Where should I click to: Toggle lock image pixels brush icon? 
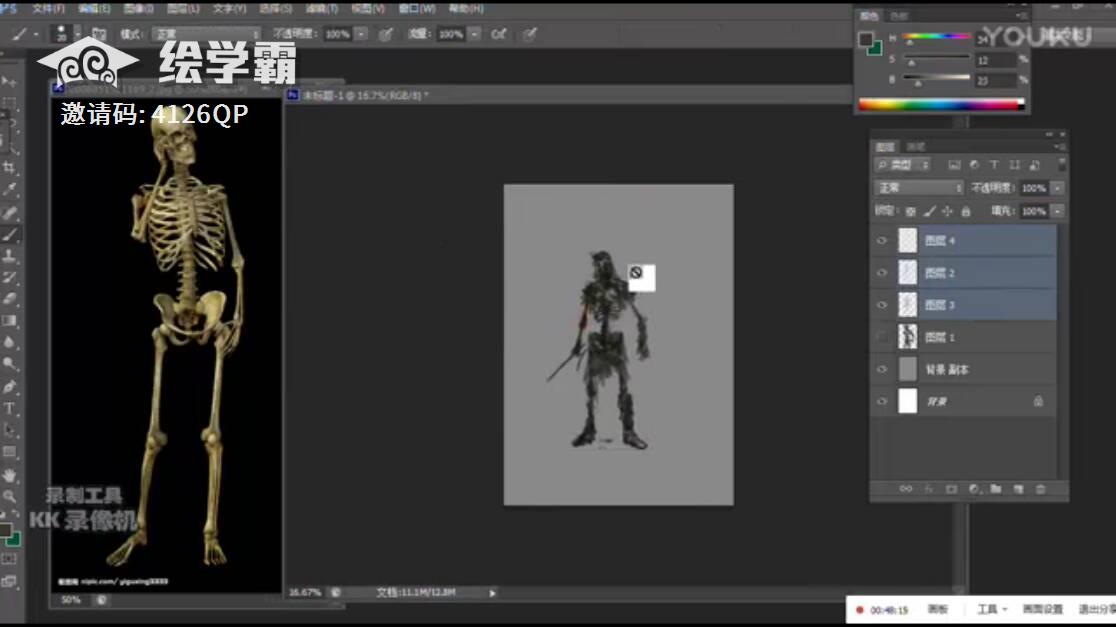coord(930,211)
